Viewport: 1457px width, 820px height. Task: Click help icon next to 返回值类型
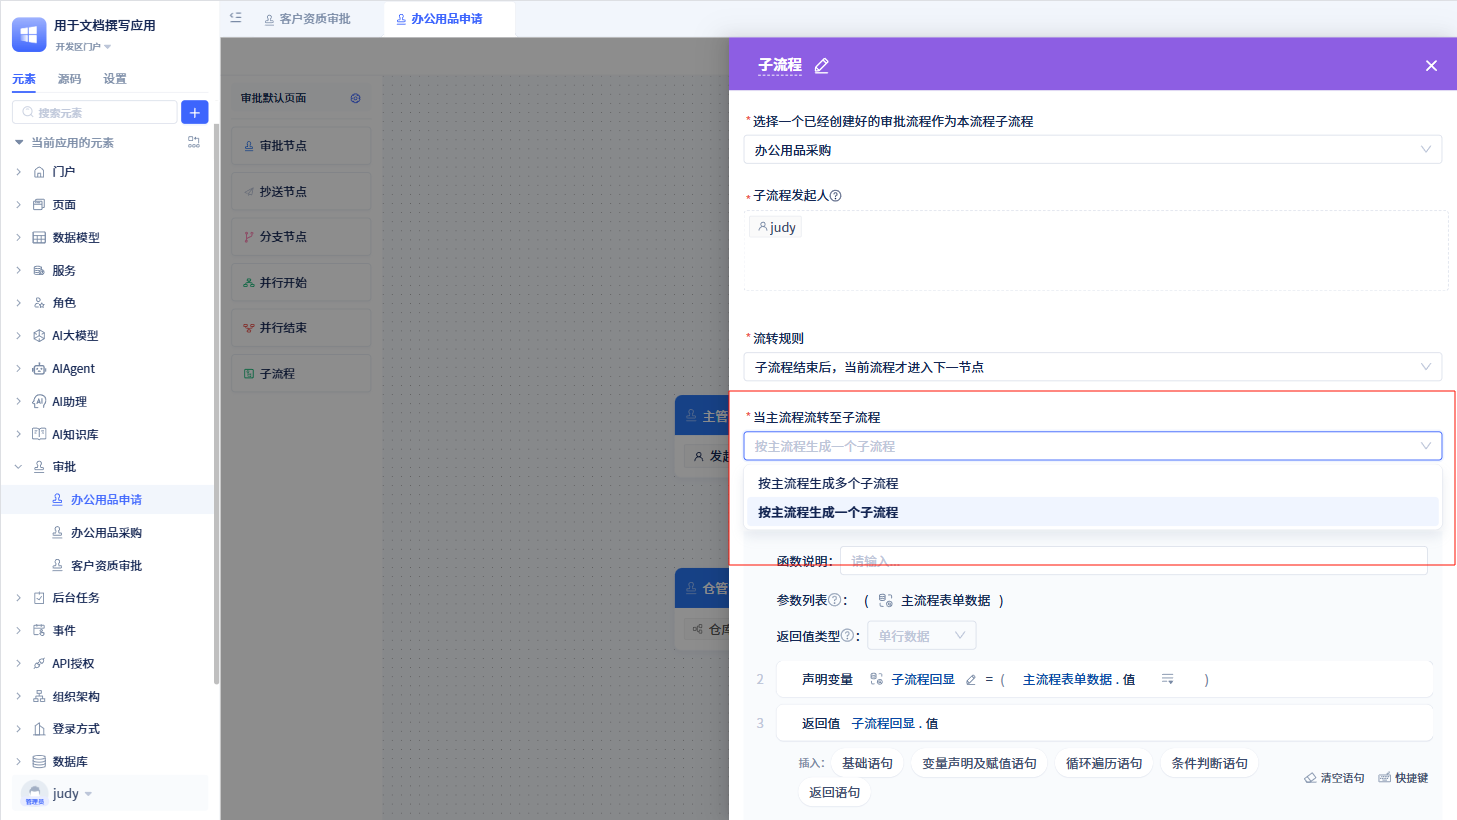click(847, 635)
